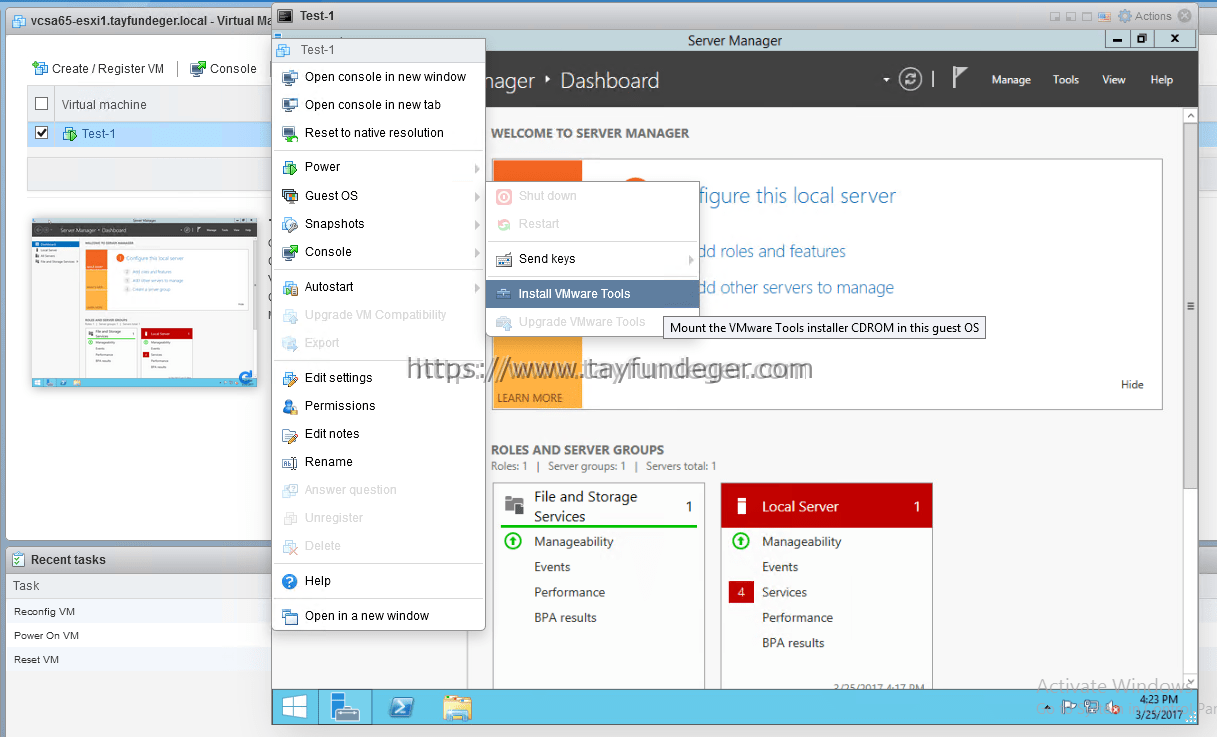The image size is (1217, 737).
Task: Open the notifications flag in Server Manager
Action: tap(959, 78)
